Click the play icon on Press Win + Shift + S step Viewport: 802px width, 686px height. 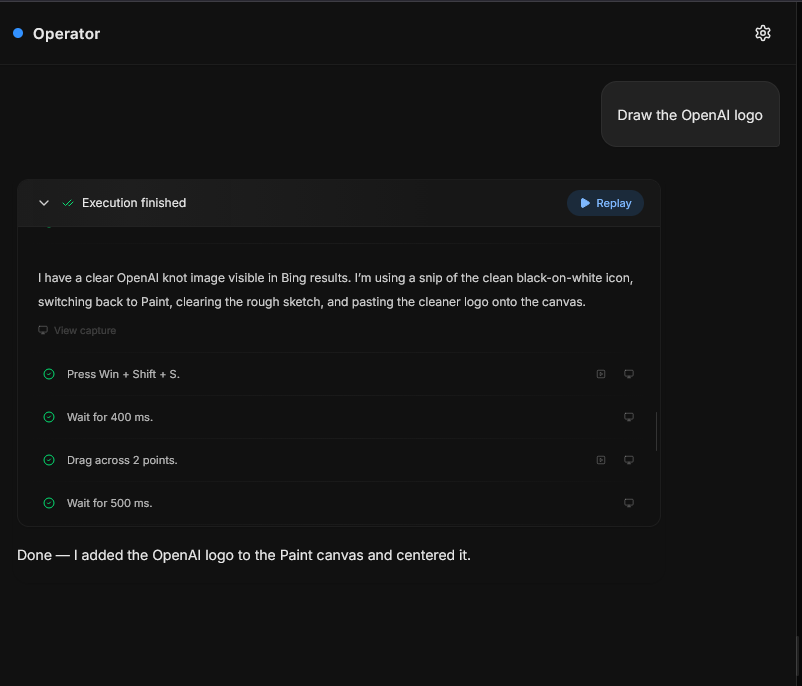[x=601, y=374]
